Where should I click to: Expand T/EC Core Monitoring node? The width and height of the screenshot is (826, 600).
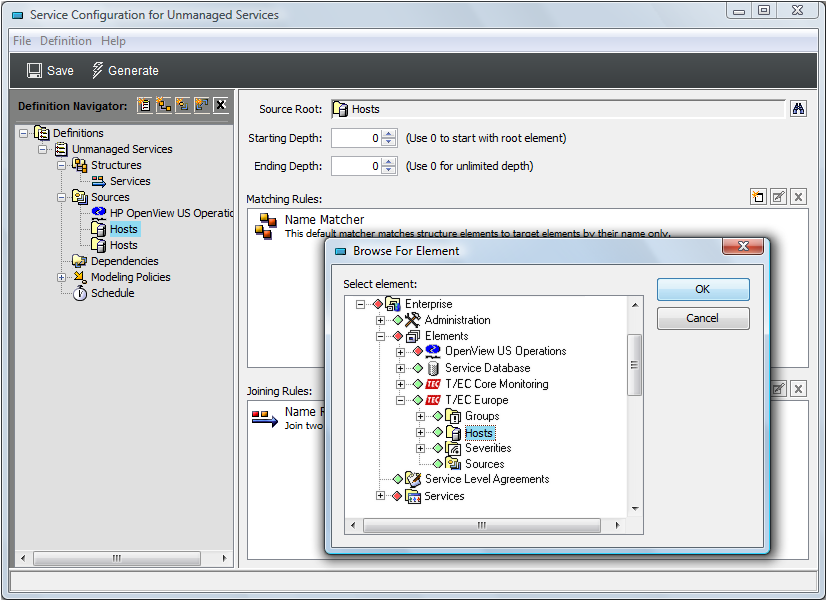click(400, 385)
